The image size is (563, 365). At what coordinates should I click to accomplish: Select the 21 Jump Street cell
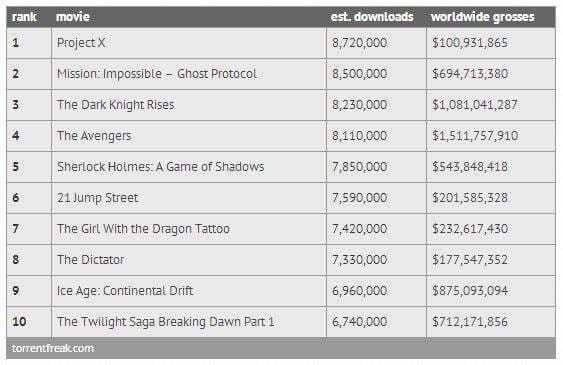click(x=189, y=198)
